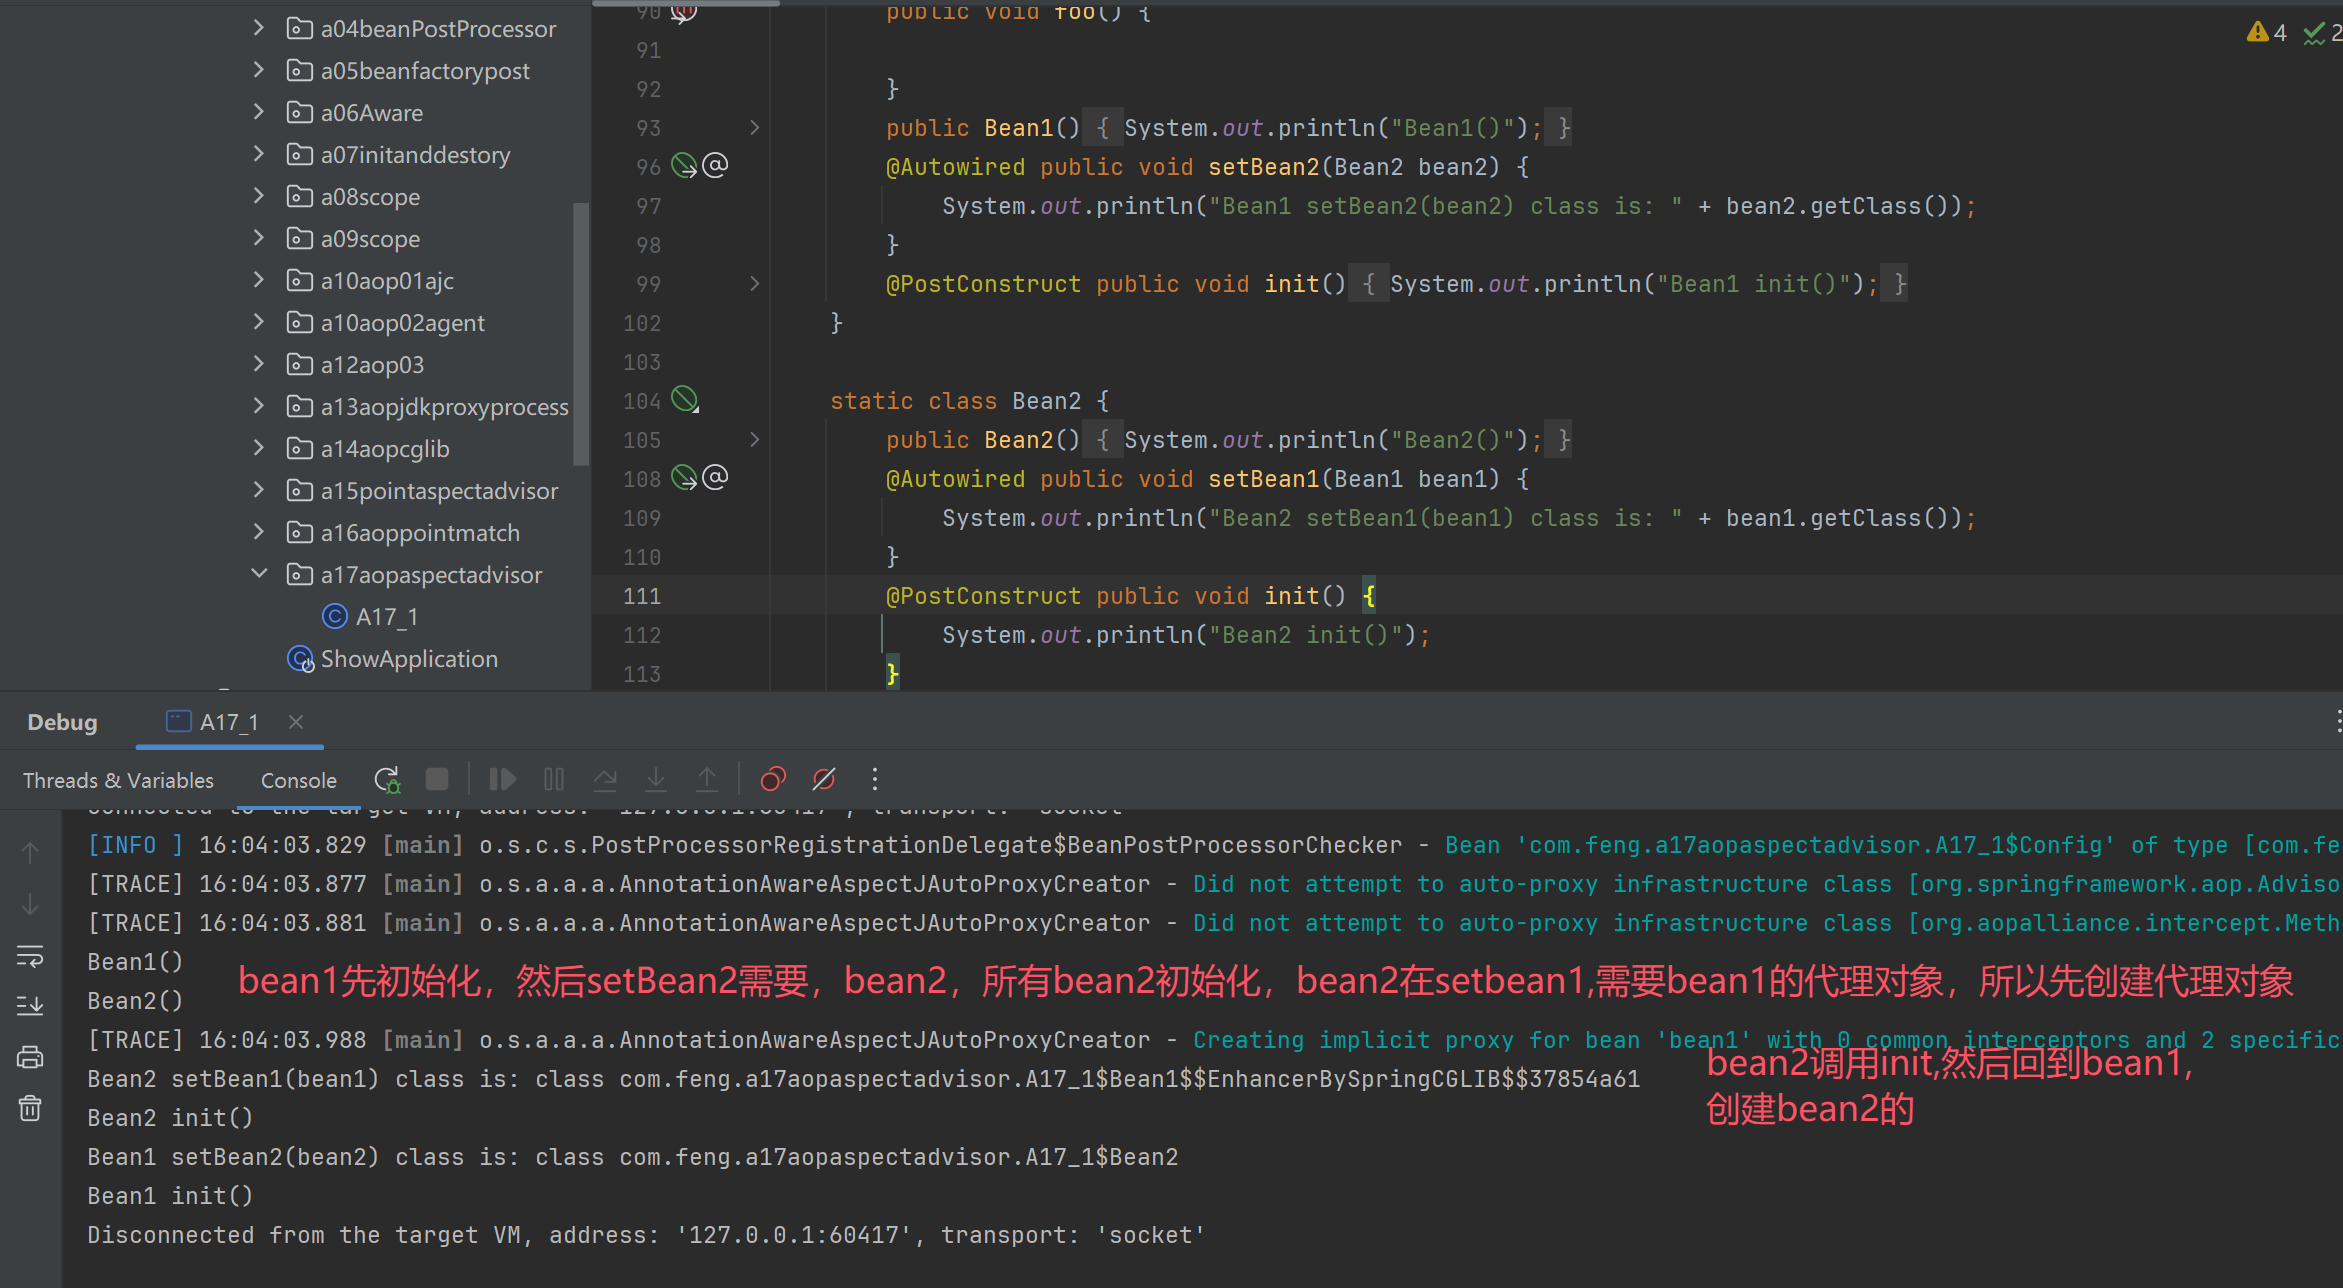Switch to the Console tab
The height and width of the screenshot is (1288, 2343).
click(298, 780)
